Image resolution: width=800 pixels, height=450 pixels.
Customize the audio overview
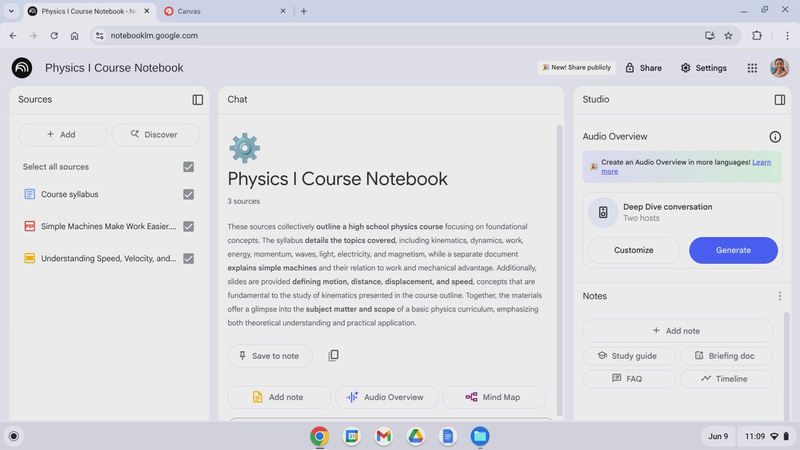634,250
